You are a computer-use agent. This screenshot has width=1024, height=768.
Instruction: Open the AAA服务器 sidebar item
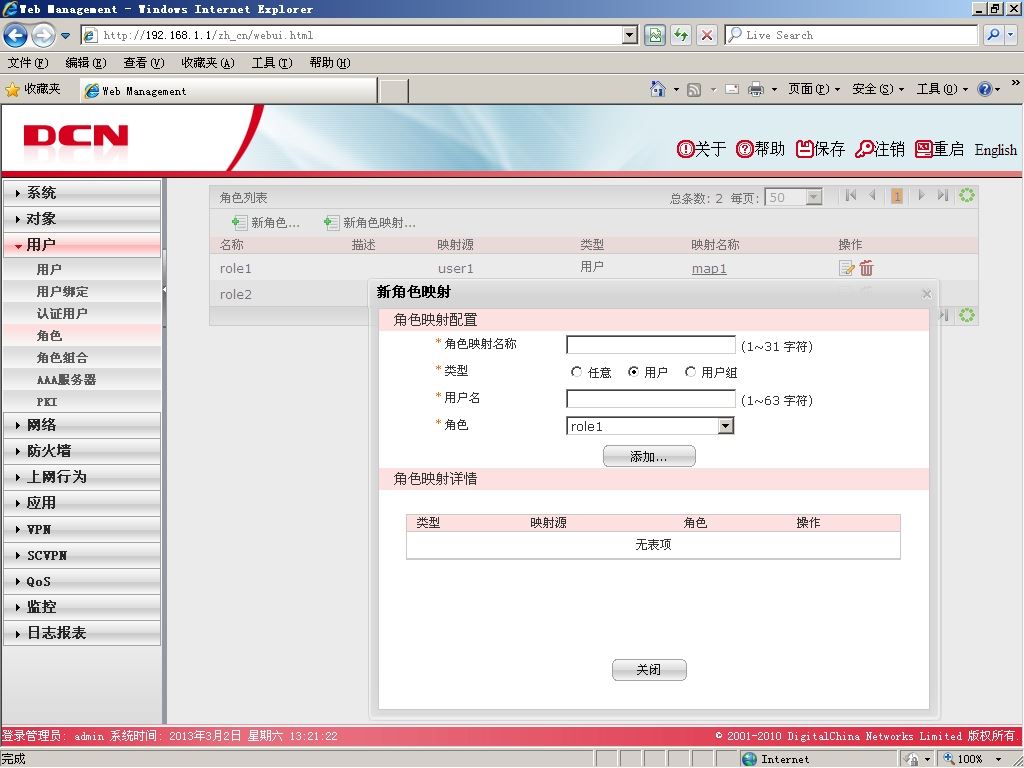point(82,379)
